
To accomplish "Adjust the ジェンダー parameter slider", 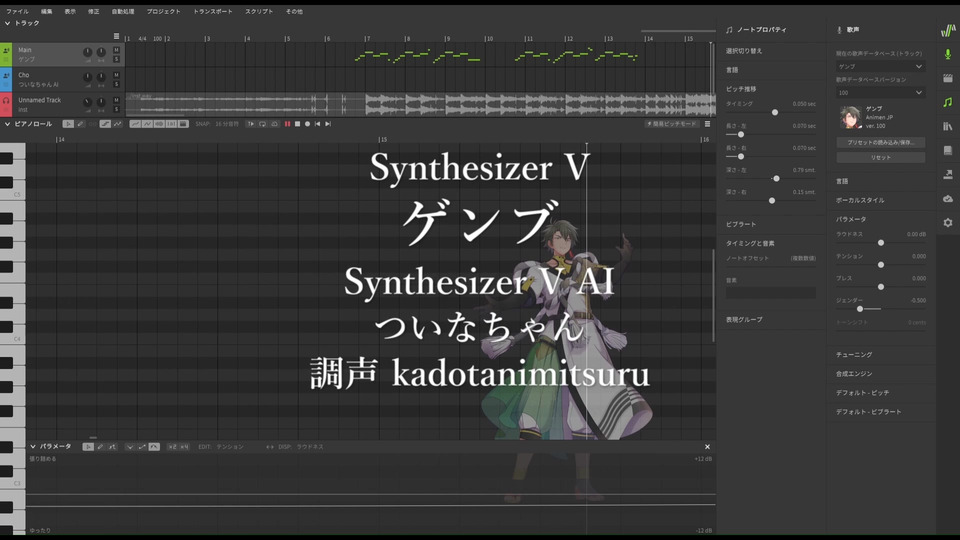I will (x=860, y=309).
